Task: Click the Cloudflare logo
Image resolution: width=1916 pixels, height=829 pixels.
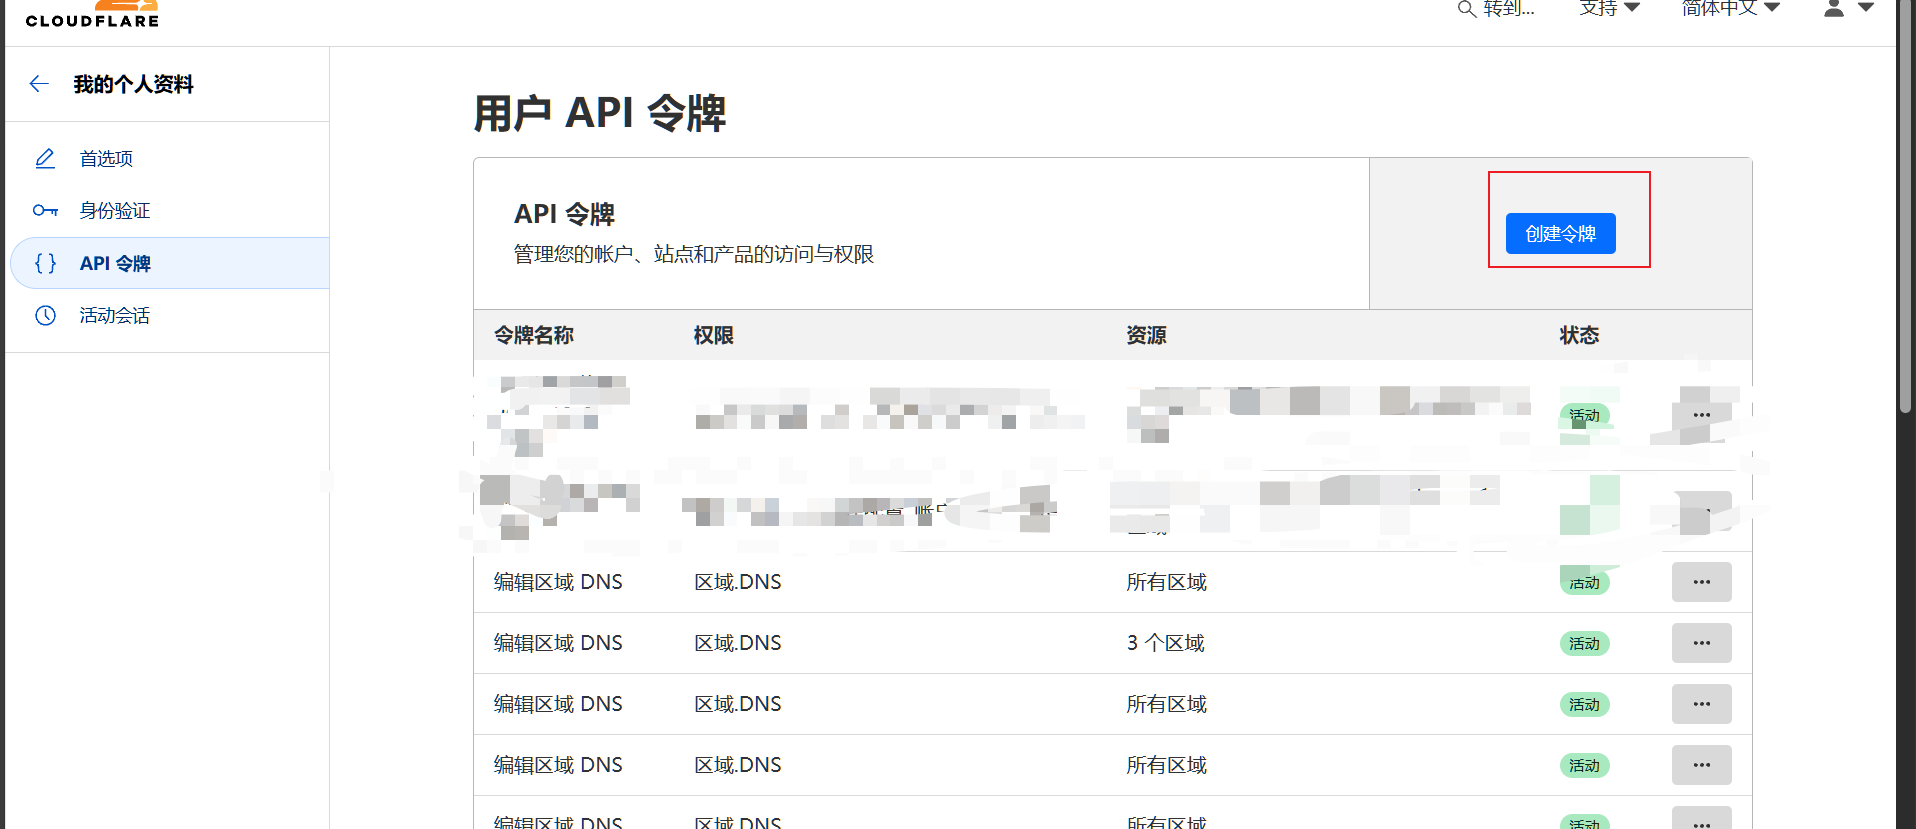Action: click(x=92, y=14)
